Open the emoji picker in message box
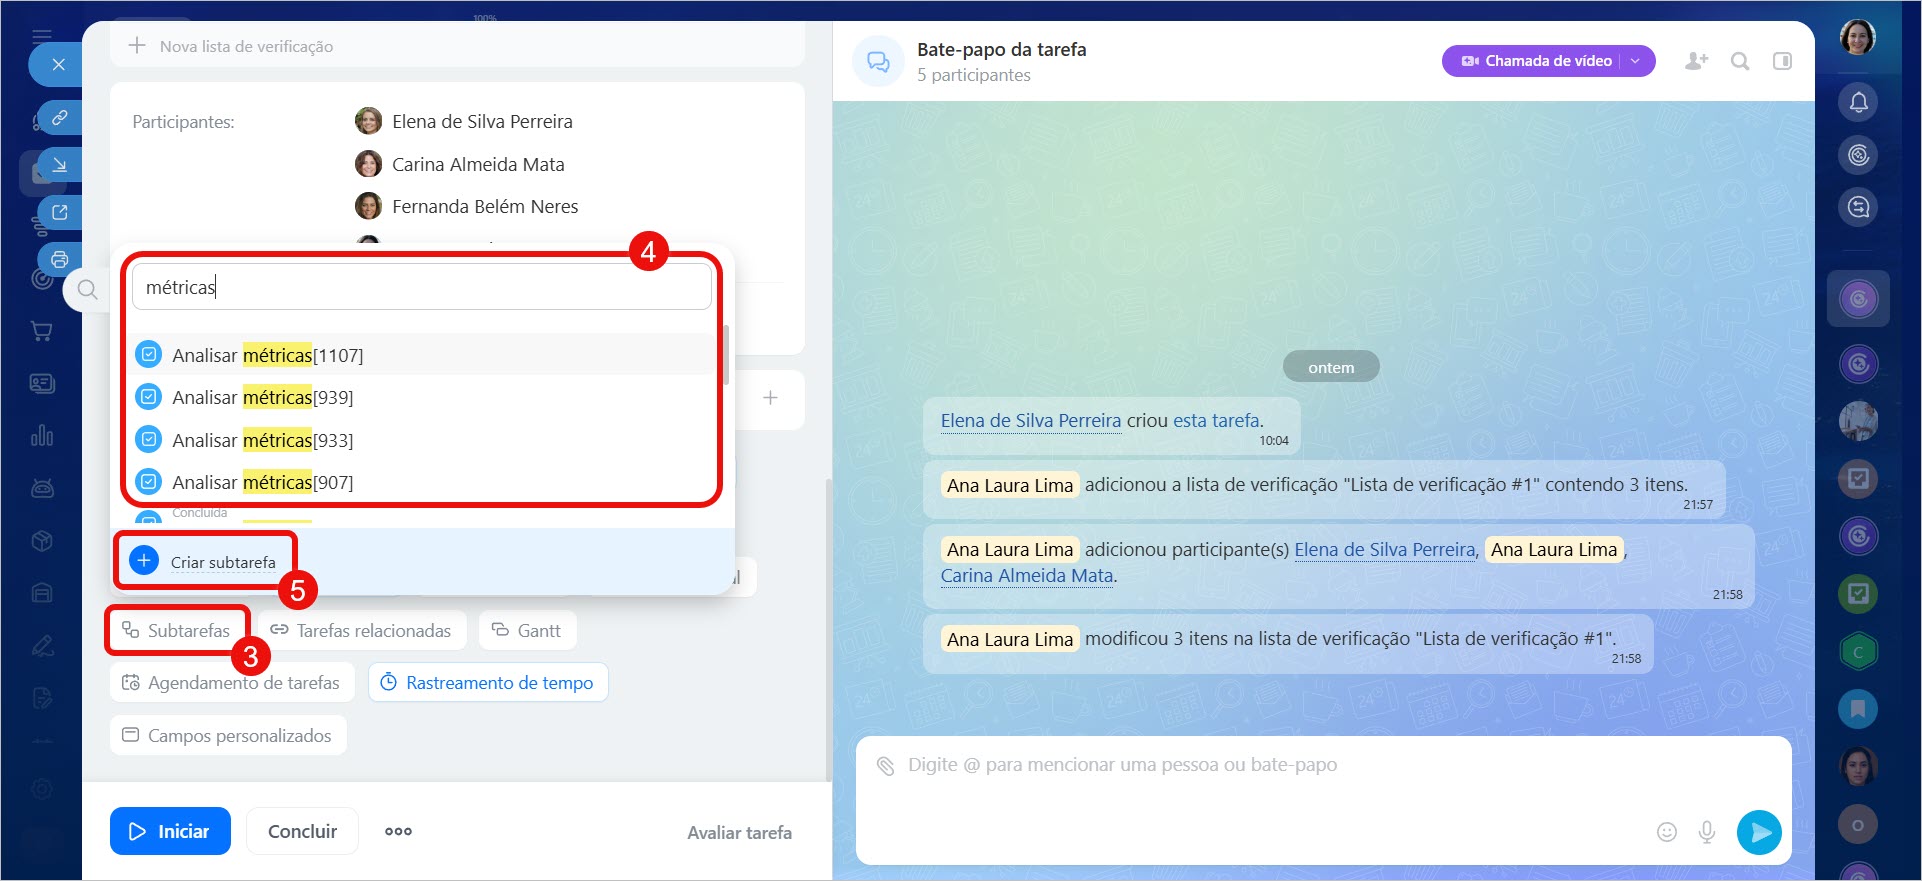 click(x=1666, y=832)
